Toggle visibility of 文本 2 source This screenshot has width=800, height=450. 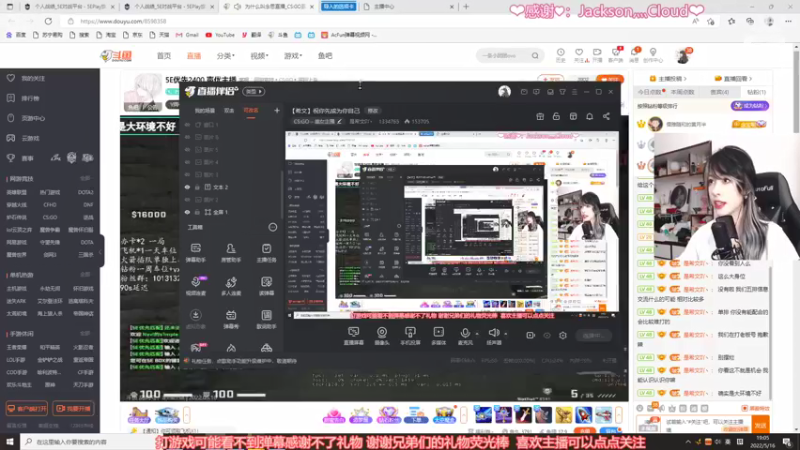click(187, 187)
